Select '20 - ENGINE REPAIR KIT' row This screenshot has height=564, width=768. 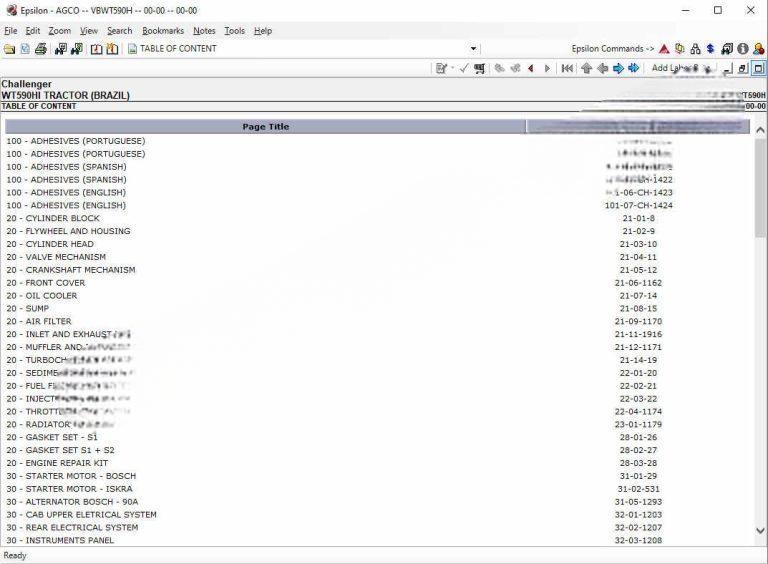pyautogui.click(x=377, y=463)
